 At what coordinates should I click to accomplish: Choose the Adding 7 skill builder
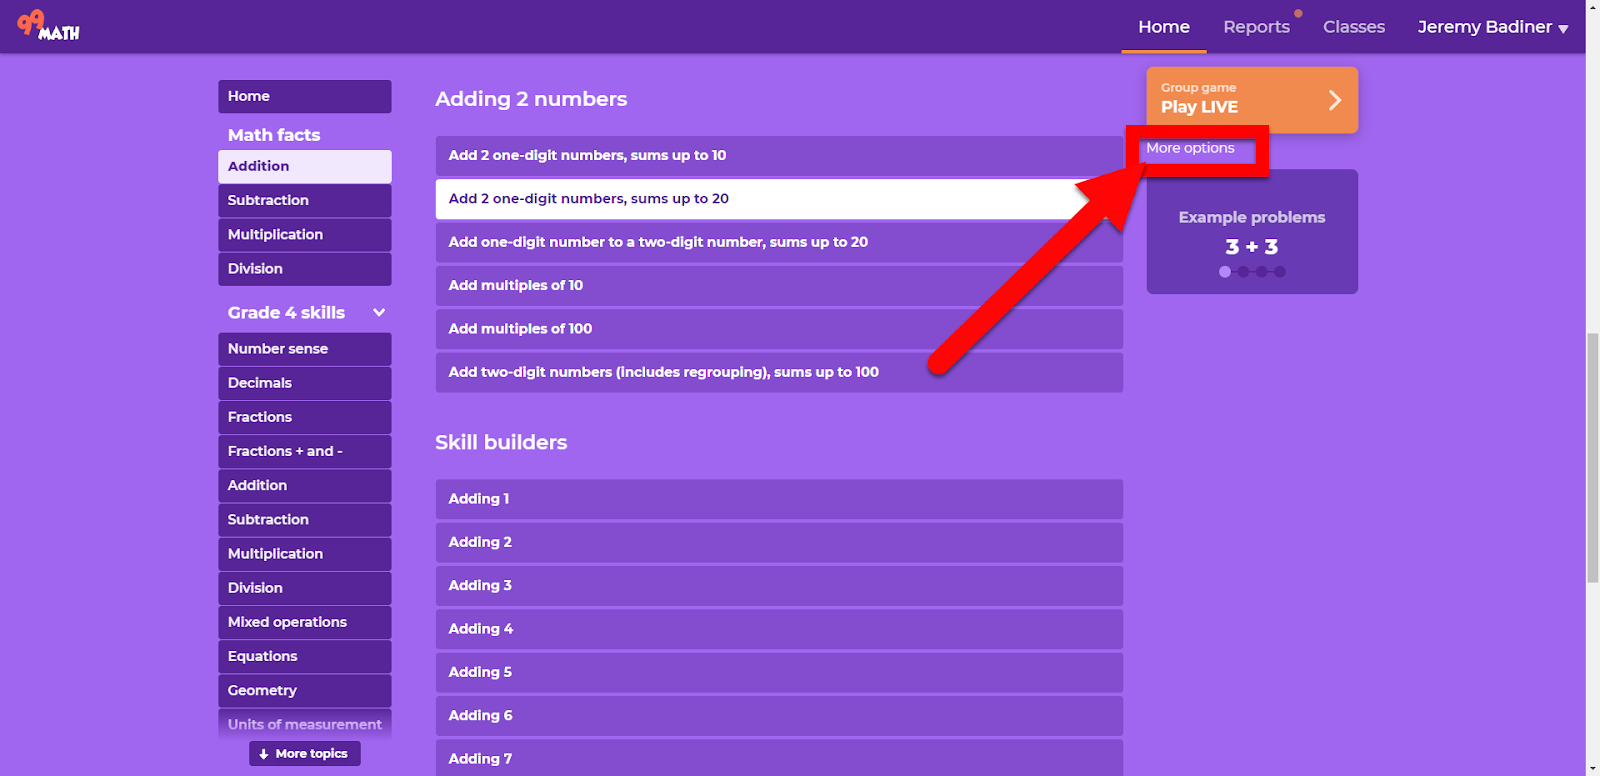tap(779, 758)
